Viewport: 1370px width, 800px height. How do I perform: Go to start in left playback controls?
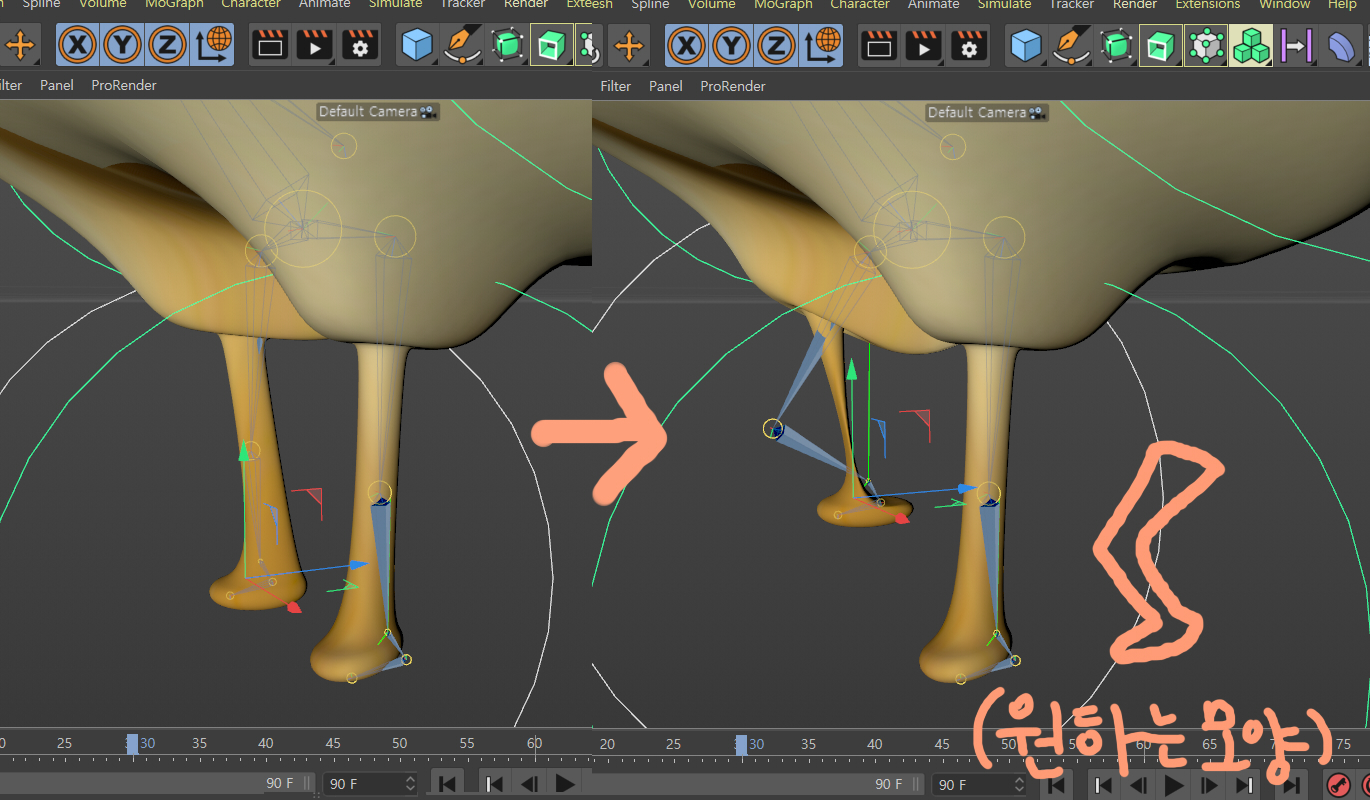click(x=448, y=784)
